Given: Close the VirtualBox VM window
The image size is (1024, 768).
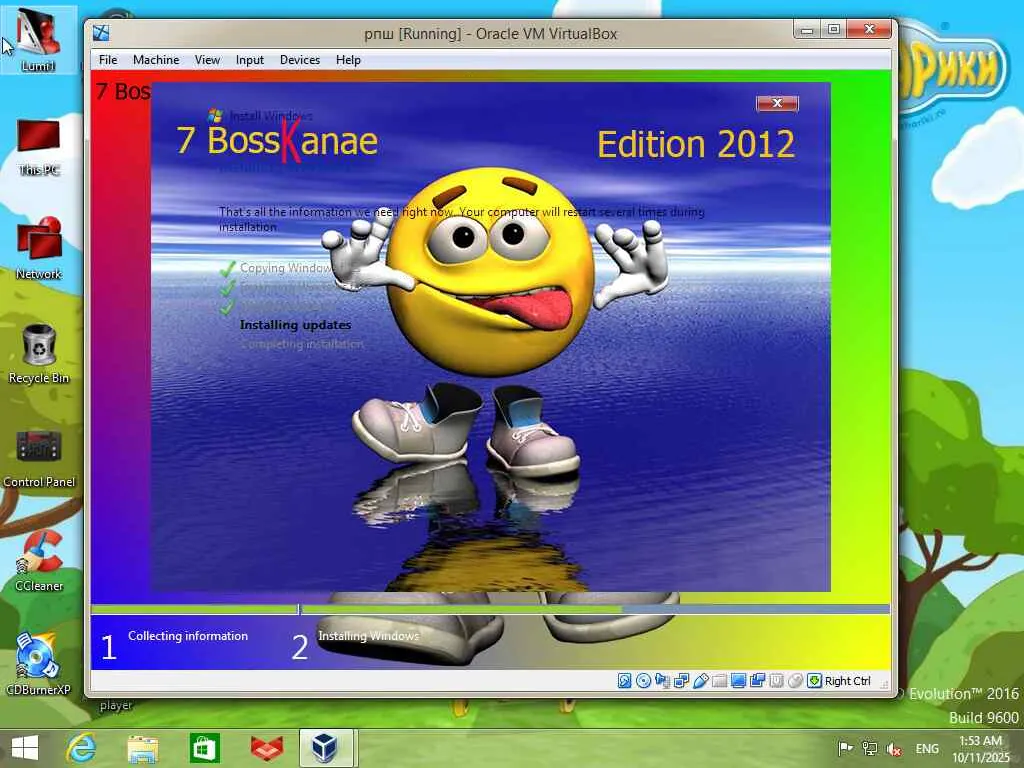Looking at the screenshot, I should pos(869,29).
